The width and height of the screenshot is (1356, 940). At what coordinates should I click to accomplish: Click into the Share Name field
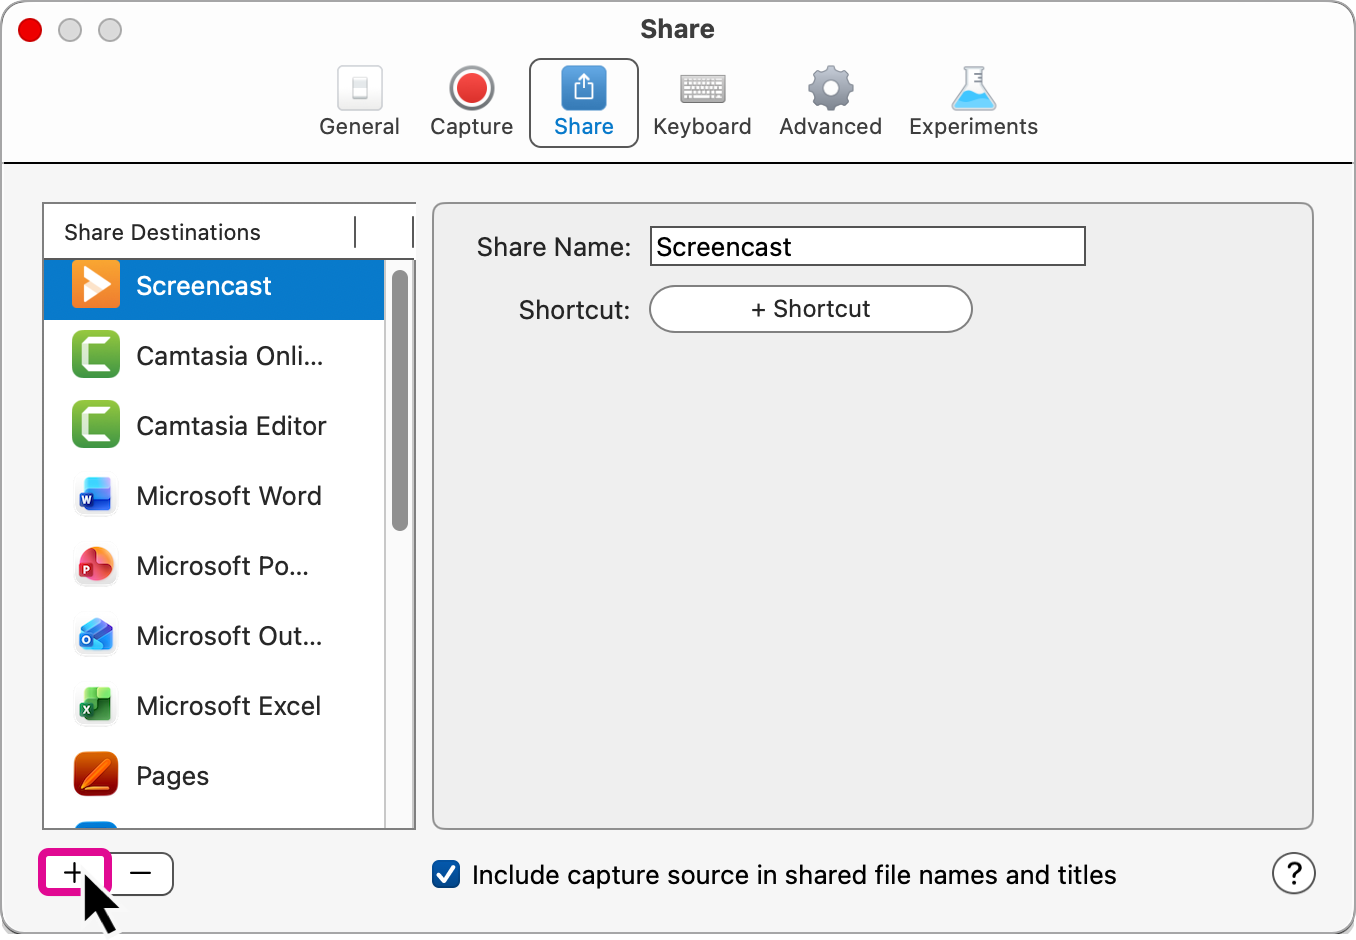pyautogui.click(x=868, y=246)
